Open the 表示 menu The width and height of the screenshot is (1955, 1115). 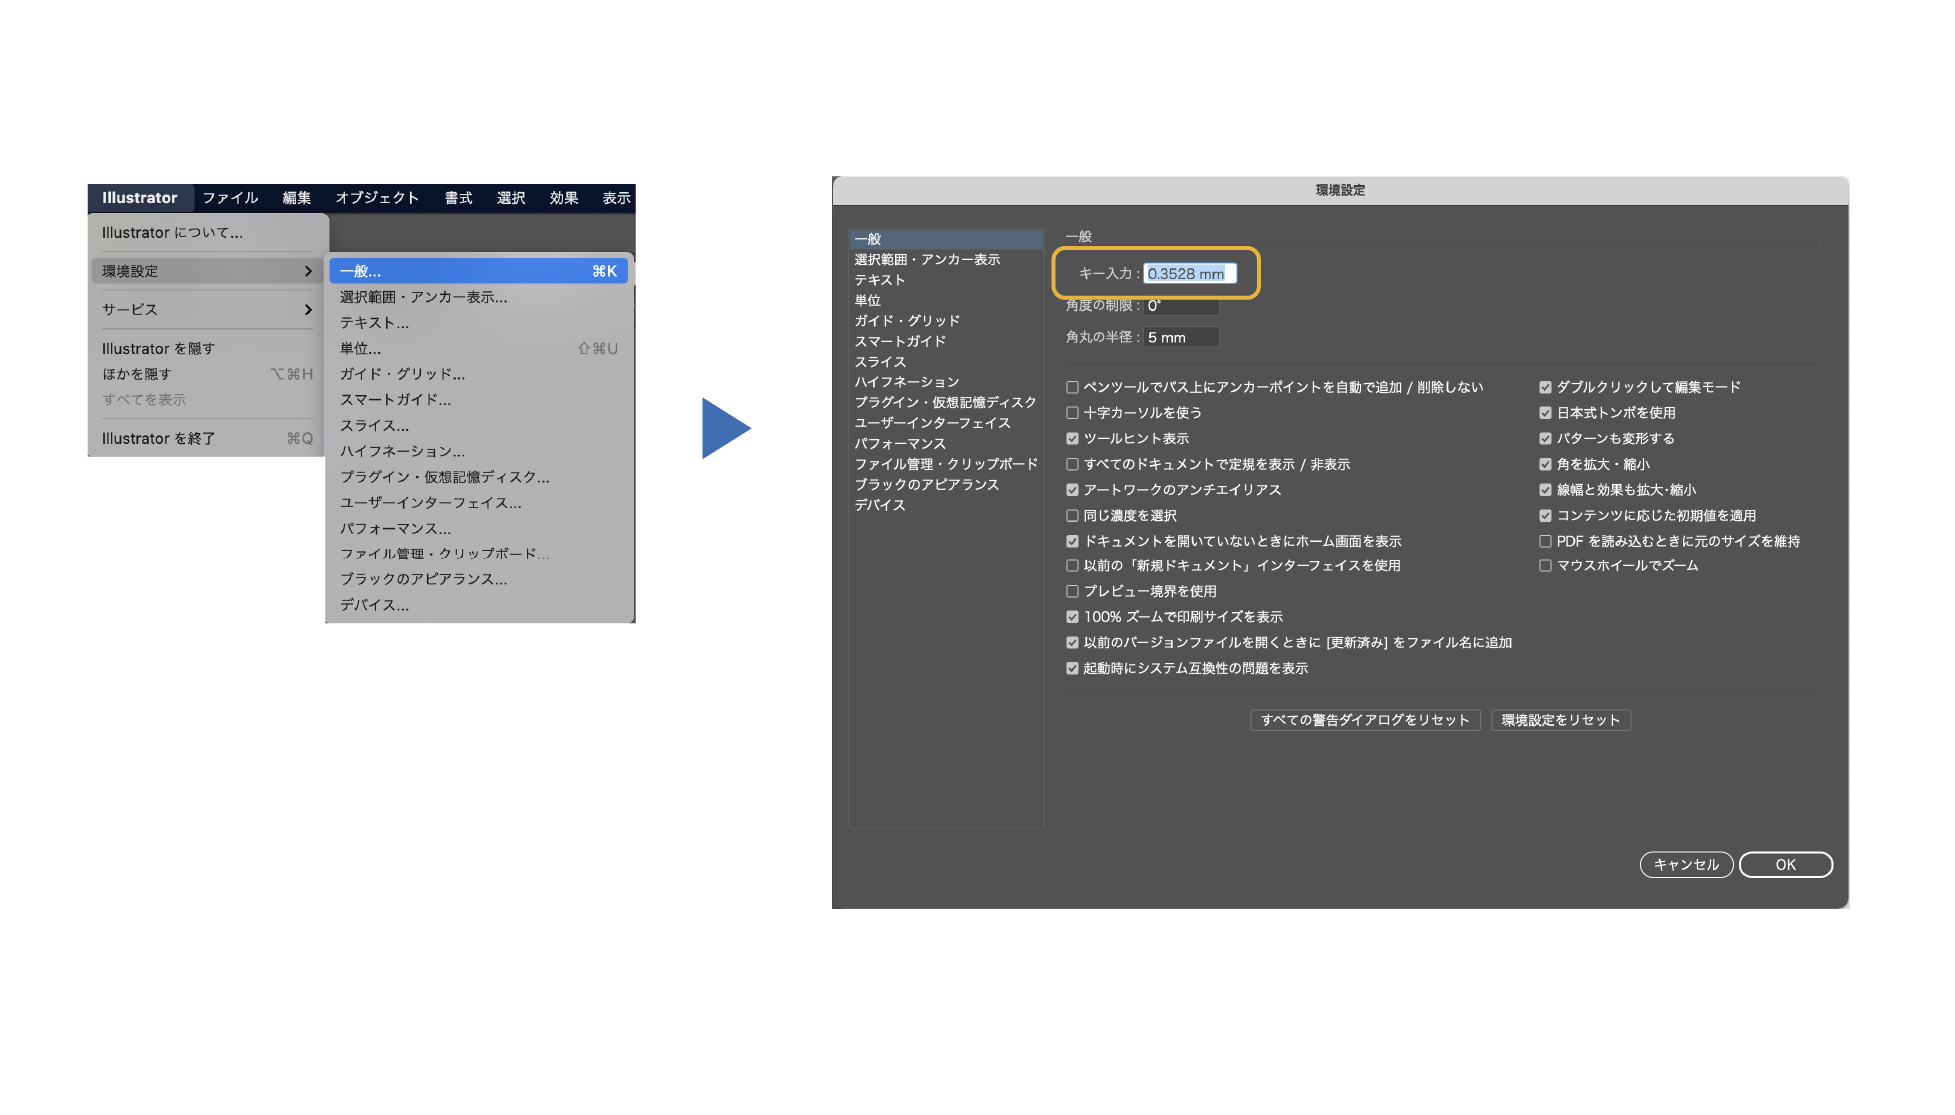(616, 198)
